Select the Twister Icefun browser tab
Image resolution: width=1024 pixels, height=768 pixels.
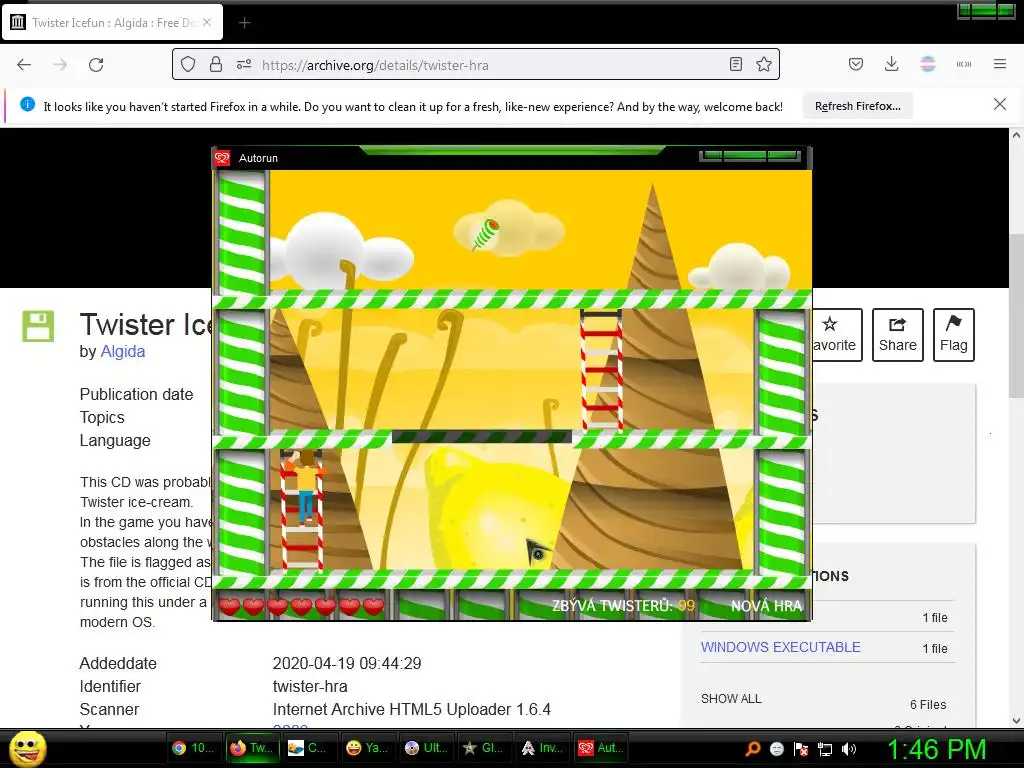(x=112, y=23)
